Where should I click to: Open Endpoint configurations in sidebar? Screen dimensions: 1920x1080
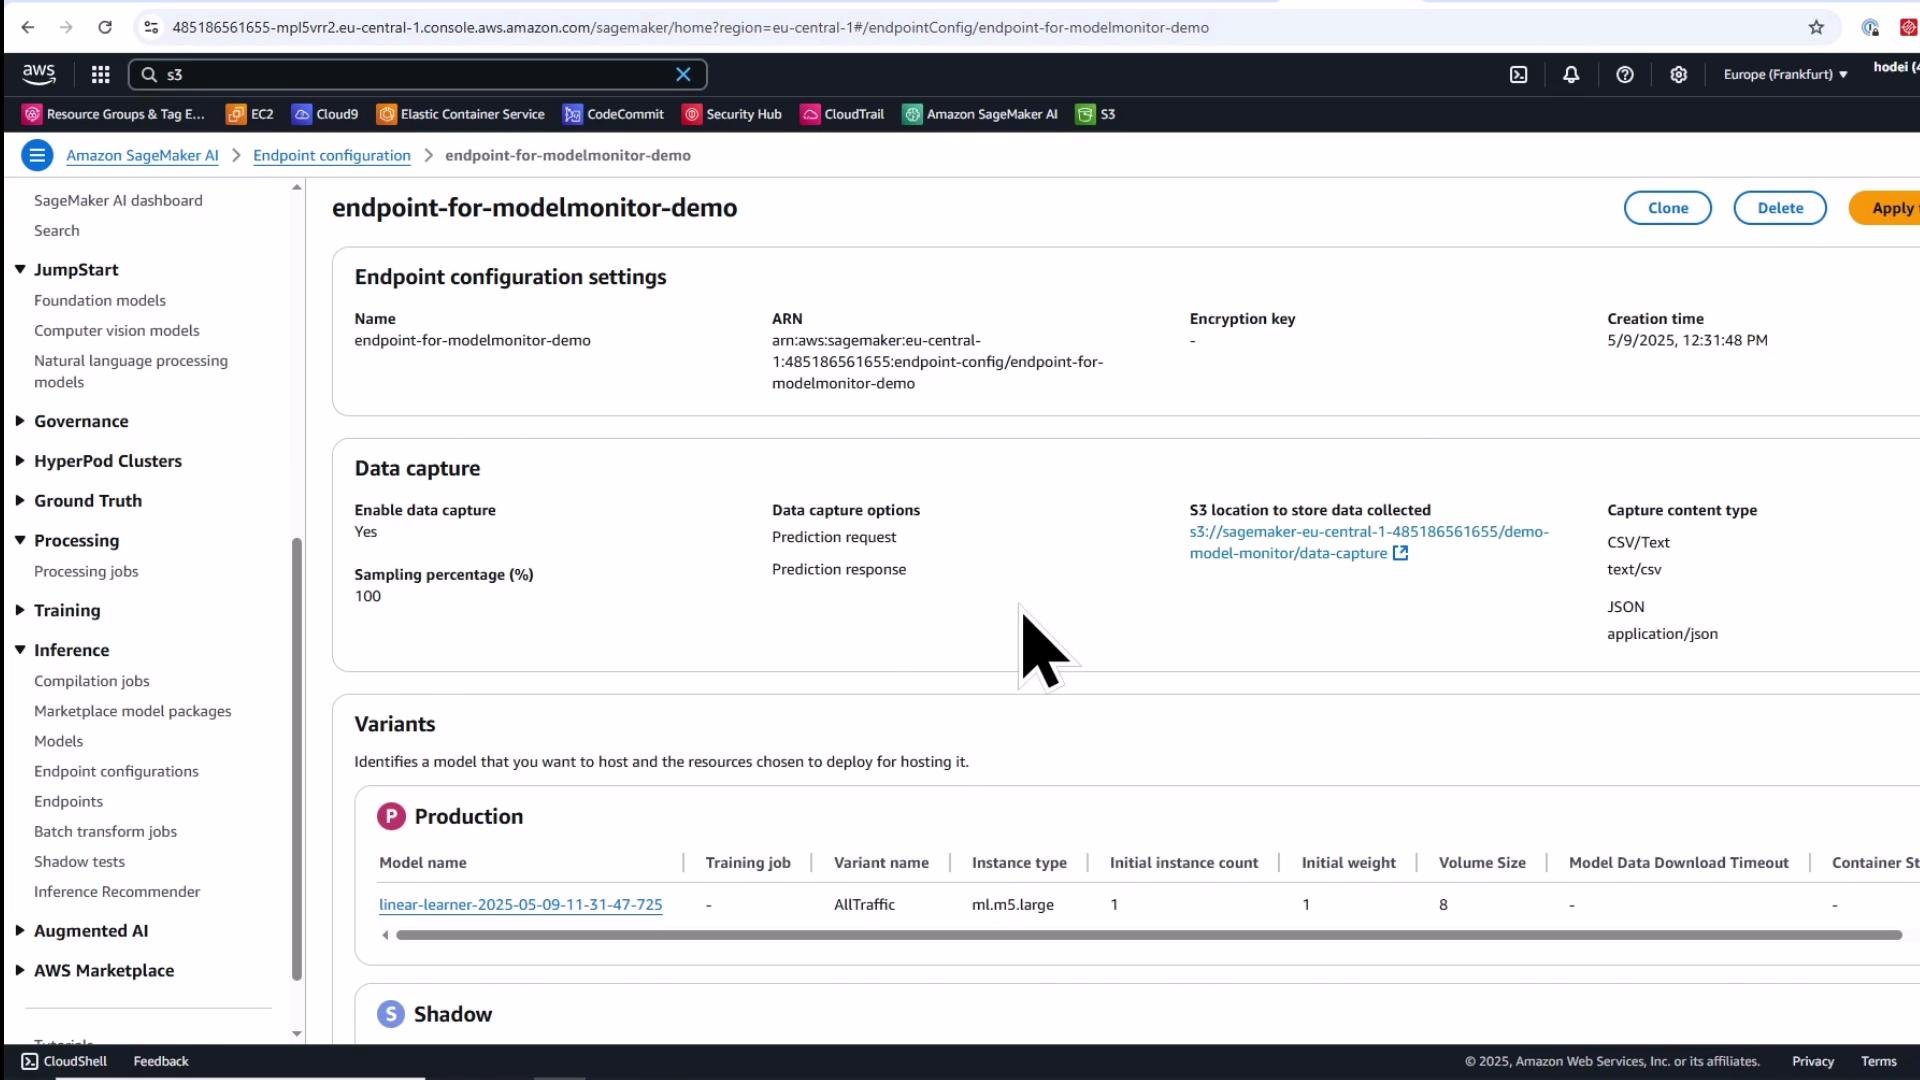pos(116,771)
